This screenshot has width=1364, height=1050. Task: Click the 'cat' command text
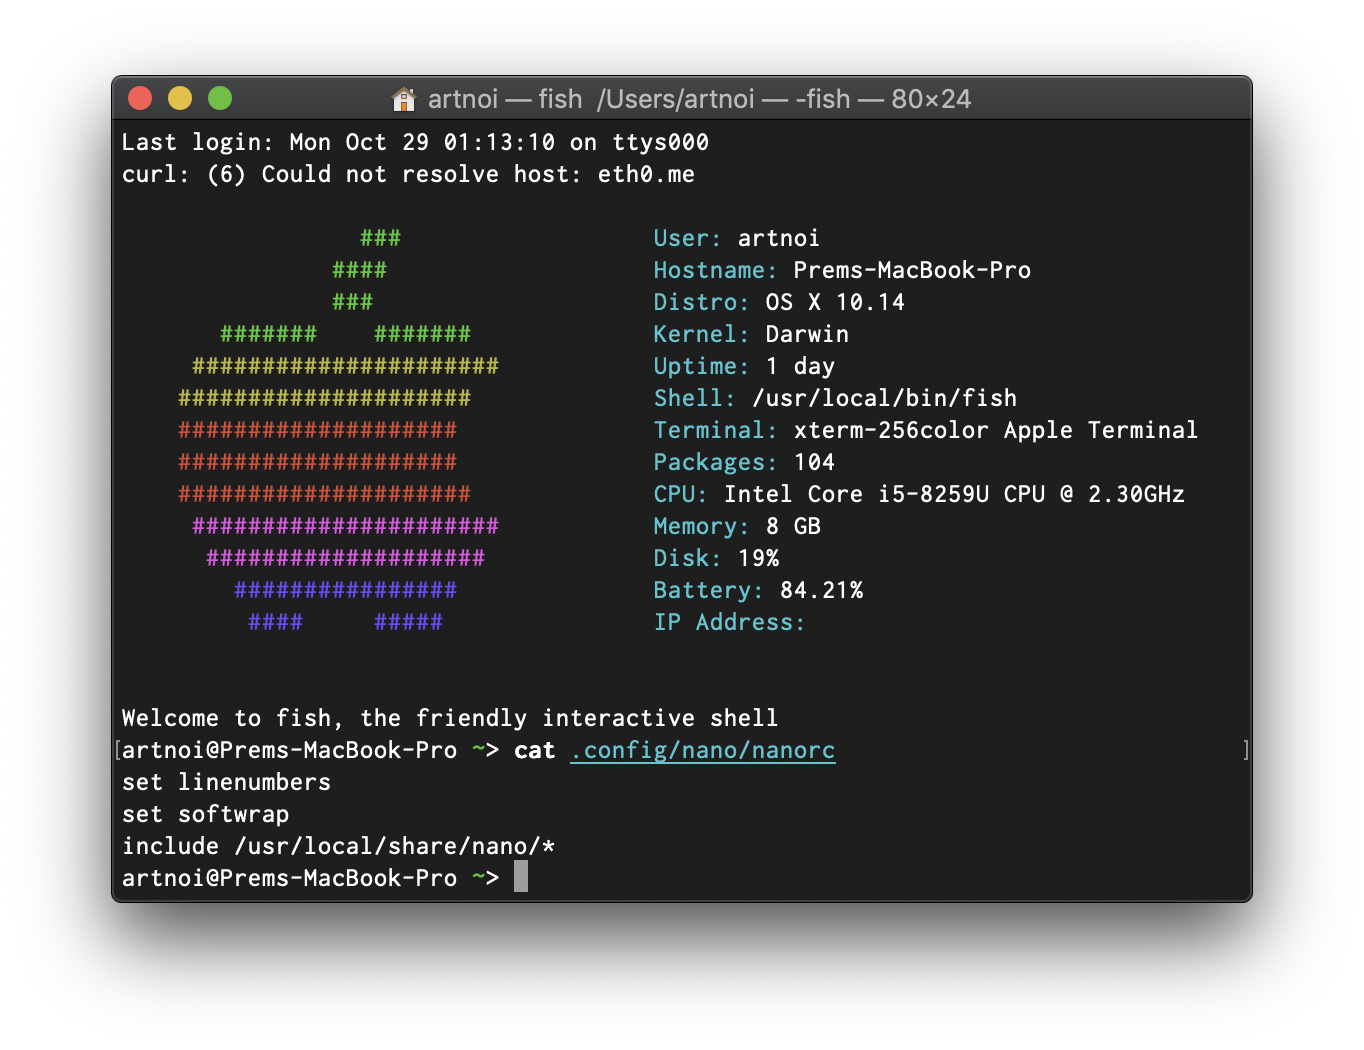pyautogui.click(x=535, y=750)
